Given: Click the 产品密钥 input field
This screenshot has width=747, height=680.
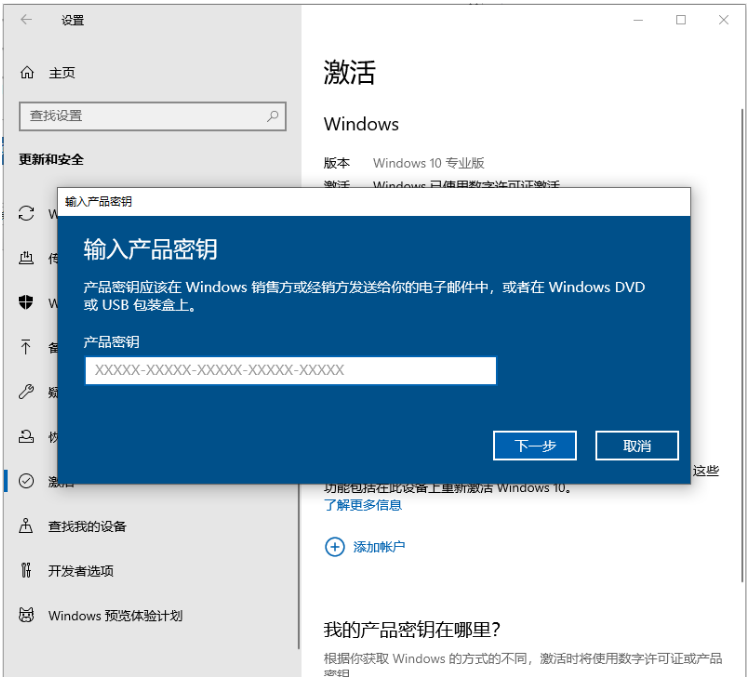Looking at the screenshot, I should coord(290,370).
